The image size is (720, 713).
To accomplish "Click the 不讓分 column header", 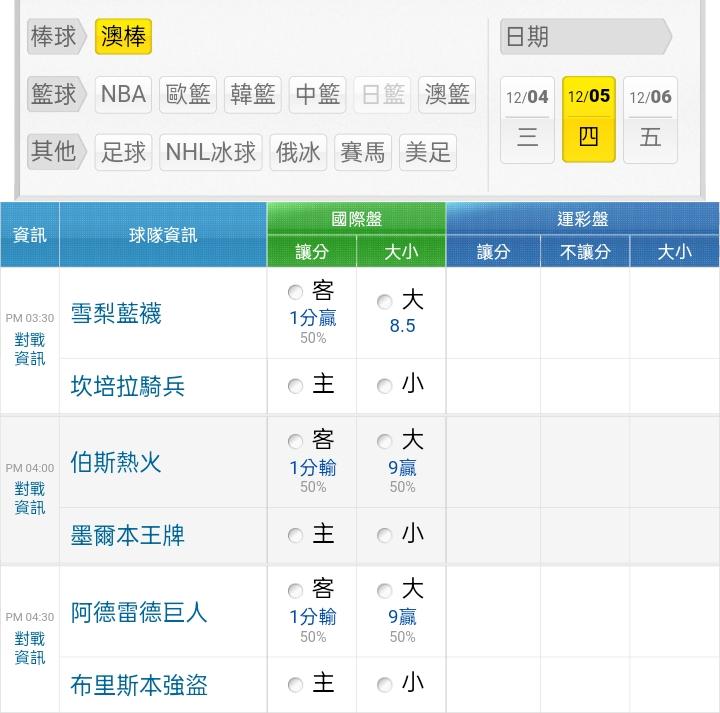I will click(585, 252).
